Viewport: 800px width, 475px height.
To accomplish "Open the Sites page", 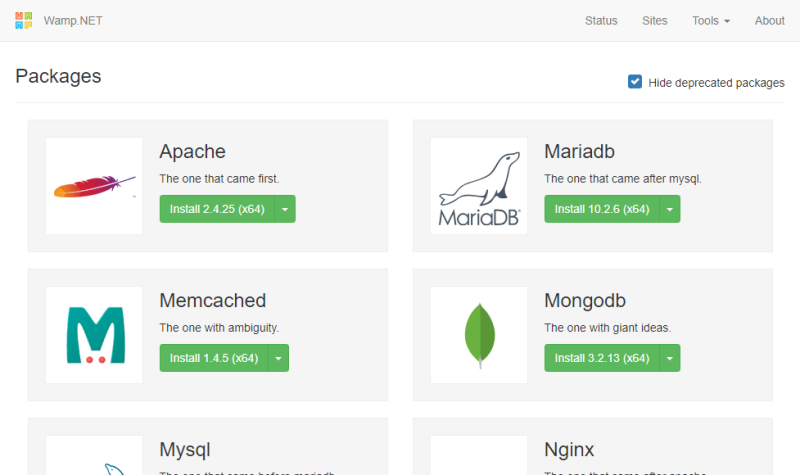I will [655, 21].
